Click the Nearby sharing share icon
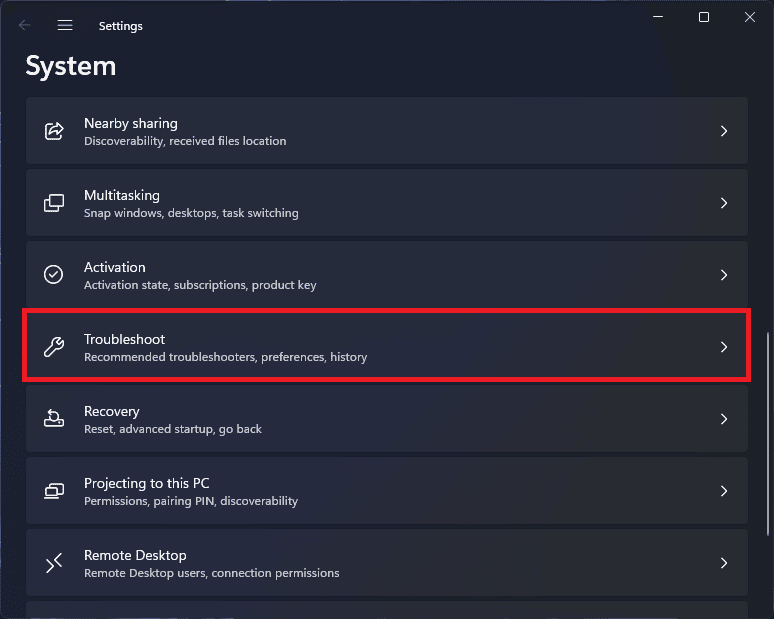The height and width of the screenshot is (619, 774). (x=54, y=131)
